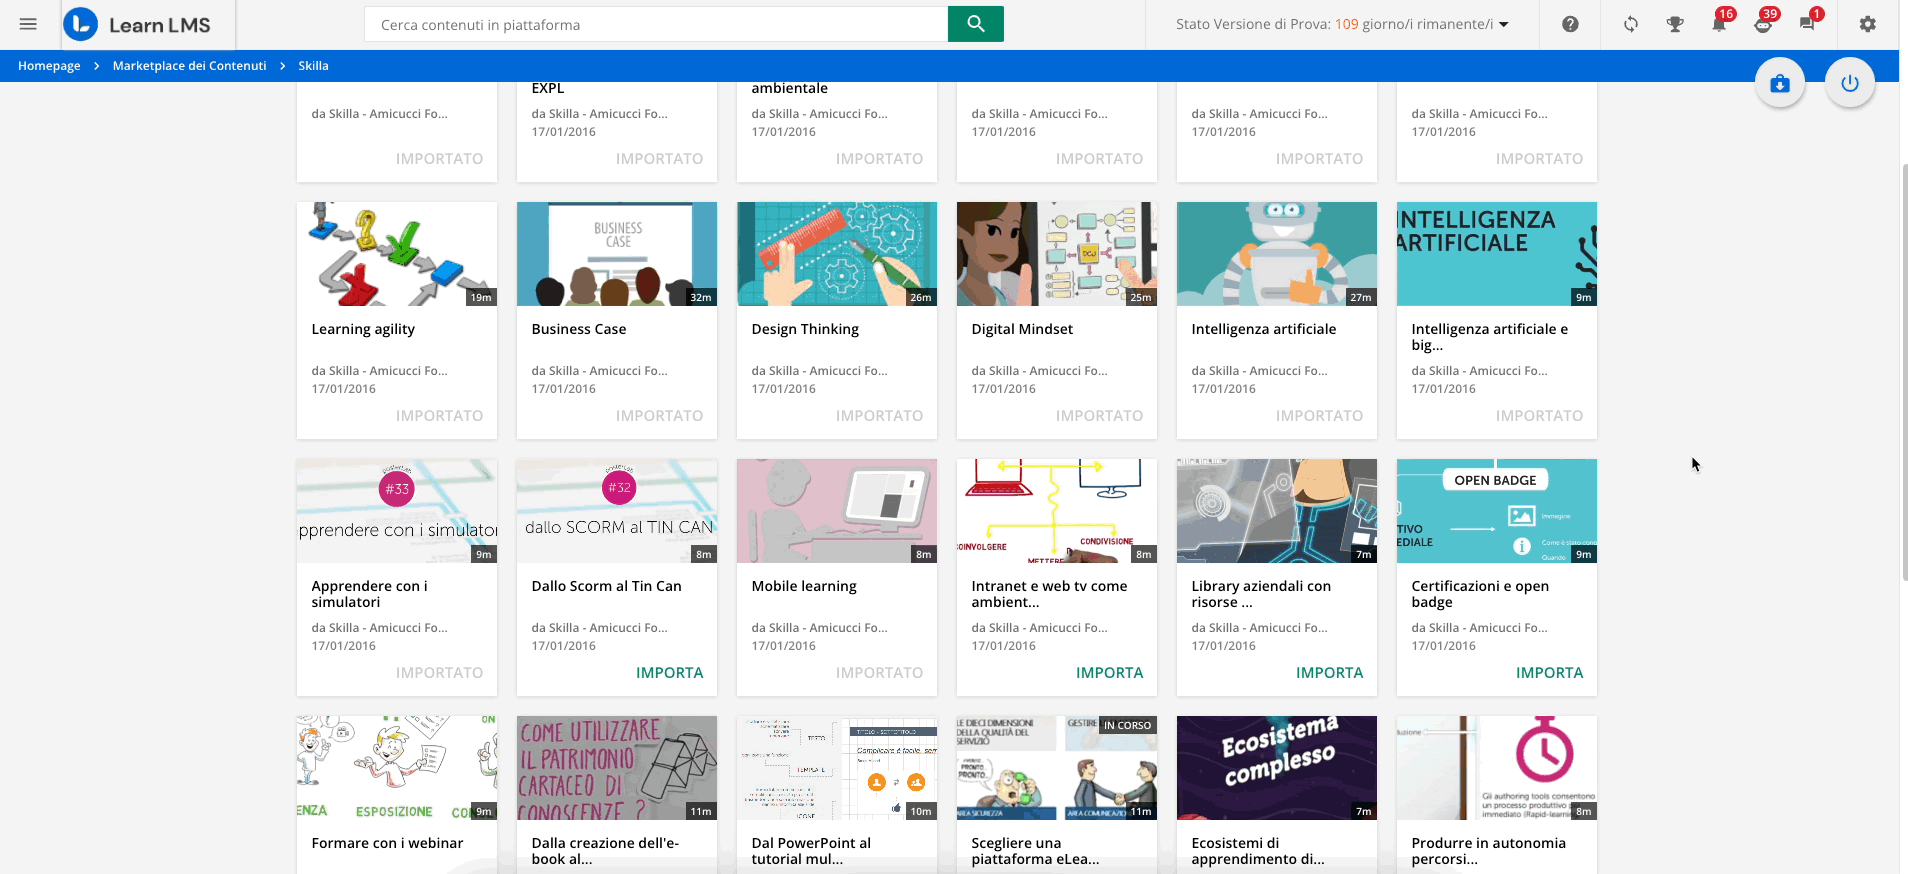The height and width of the screenshot is (874, 1908).
Task: Click the green search magnifier button
Action: click(x=975, y=24)
